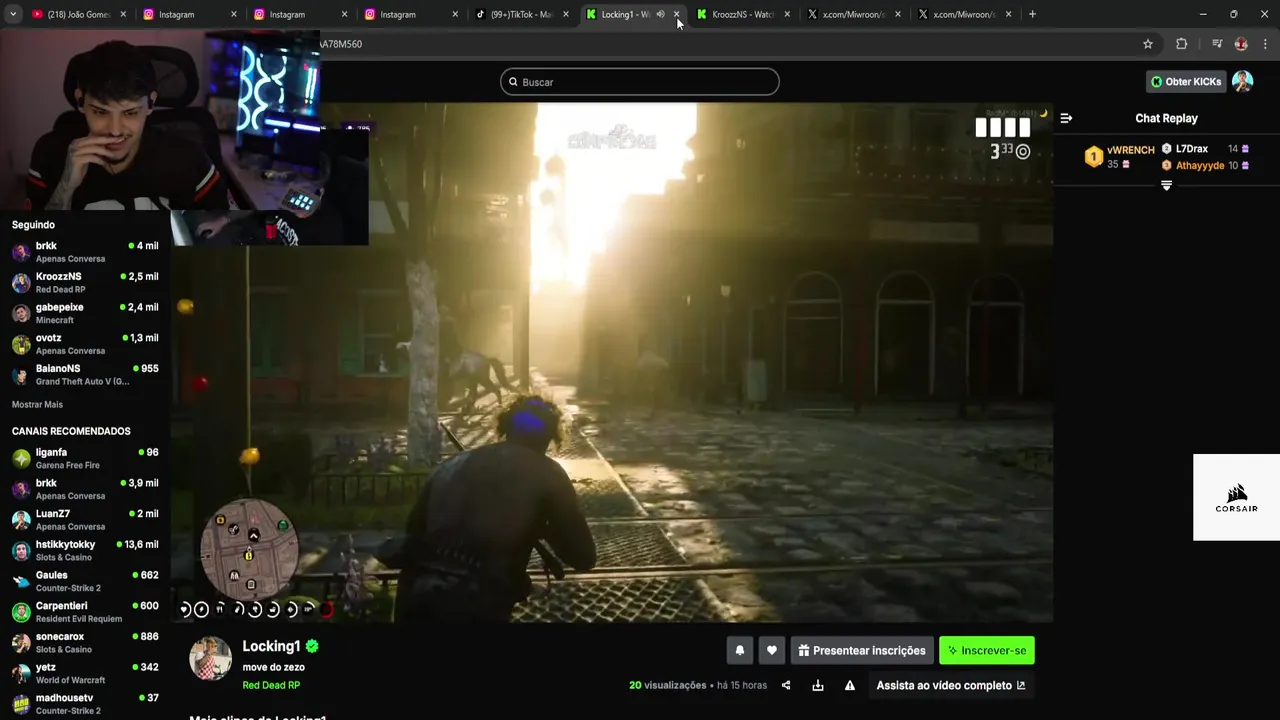Open the media controls toolbar icon
This screenshot has width=1280, height=720.
(1217, 44)
